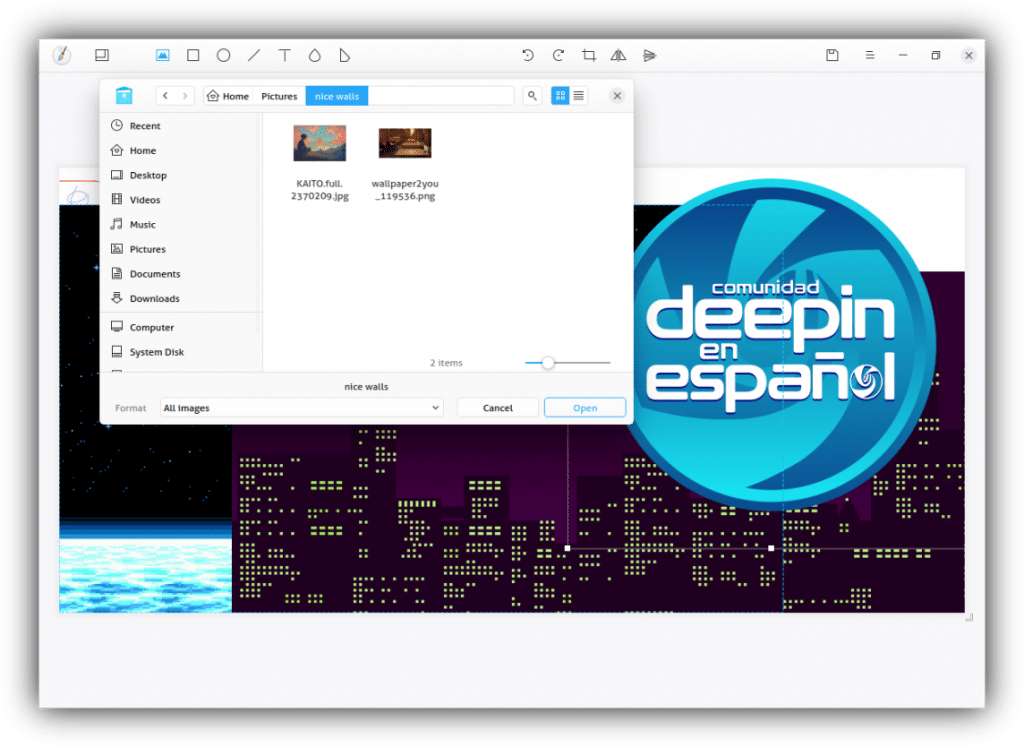
Task: Expand the Format 'All images' dropdown
Action: pyautogui.click(x=302, y=408)
